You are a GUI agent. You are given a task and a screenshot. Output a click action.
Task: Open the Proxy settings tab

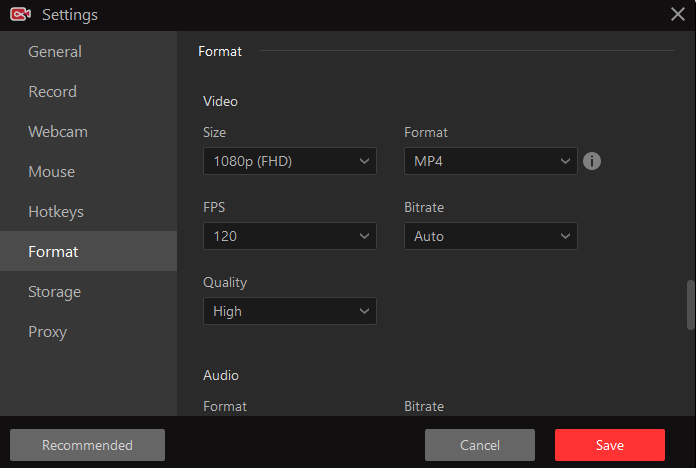[48, 332]
